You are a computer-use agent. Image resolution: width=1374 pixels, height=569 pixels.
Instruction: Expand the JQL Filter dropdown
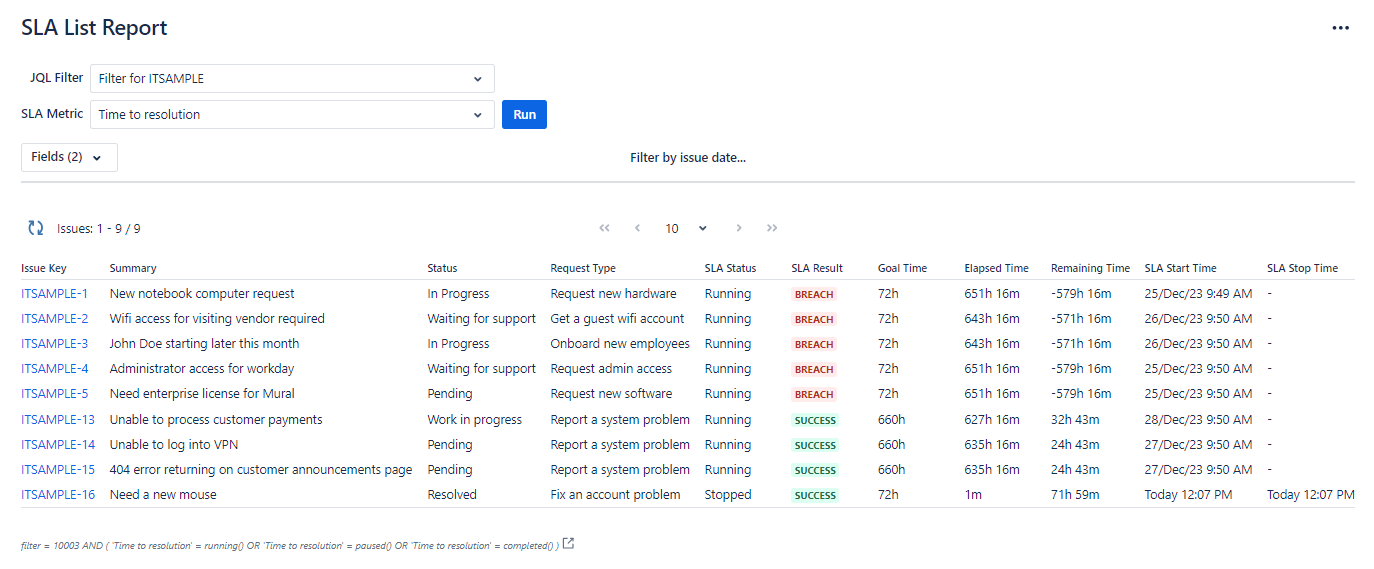[x=292, y=79]
